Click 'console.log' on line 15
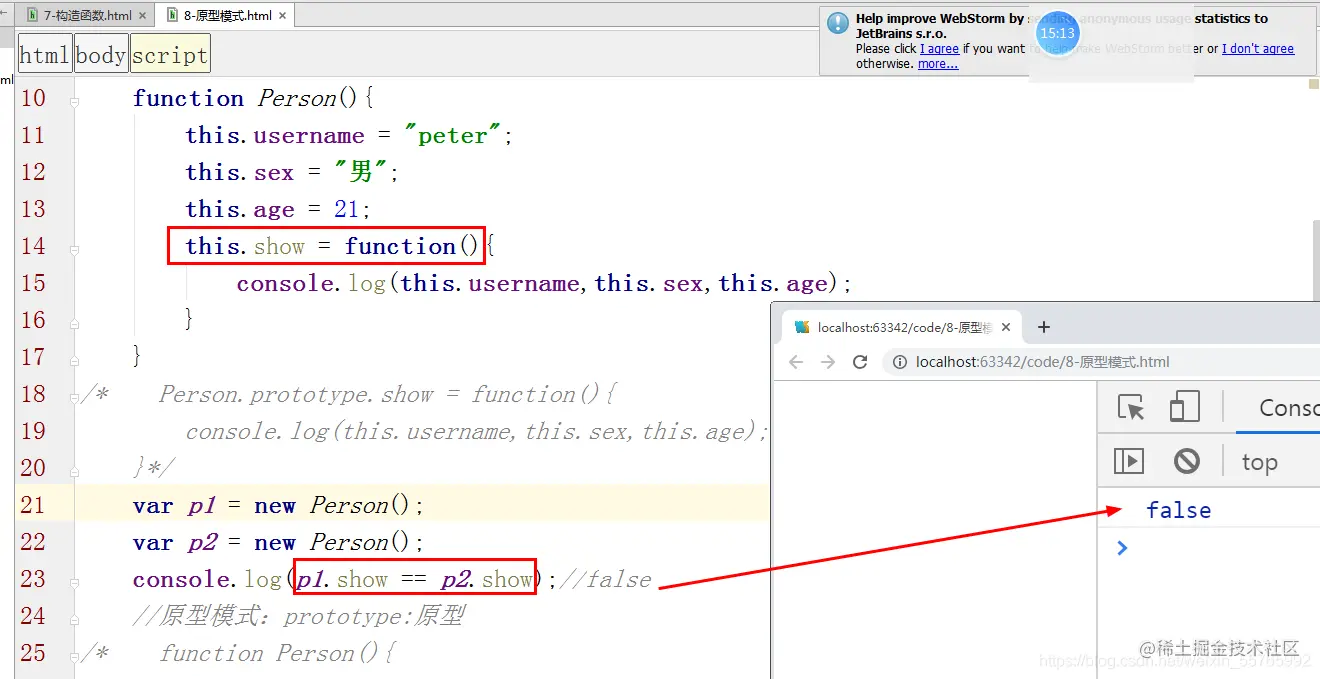 311,284
